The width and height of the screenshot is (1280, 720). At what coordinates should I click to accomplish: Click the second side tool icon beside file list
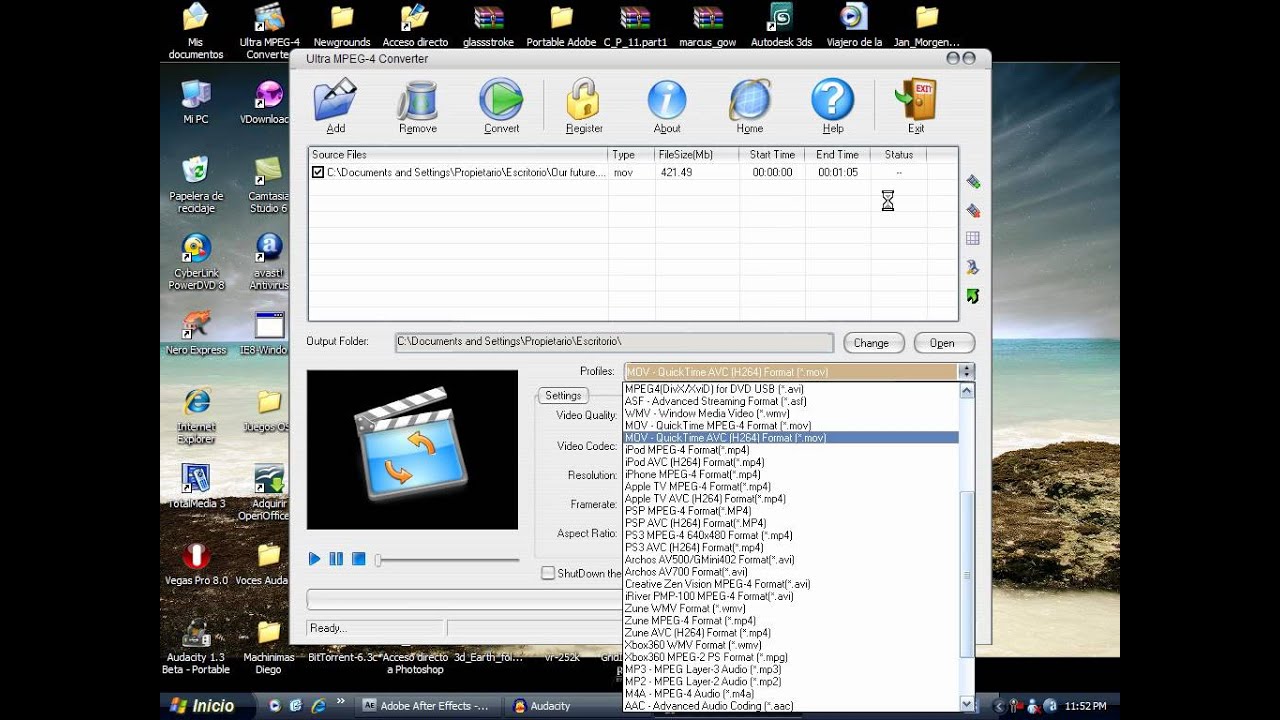[x=972, y=210]
